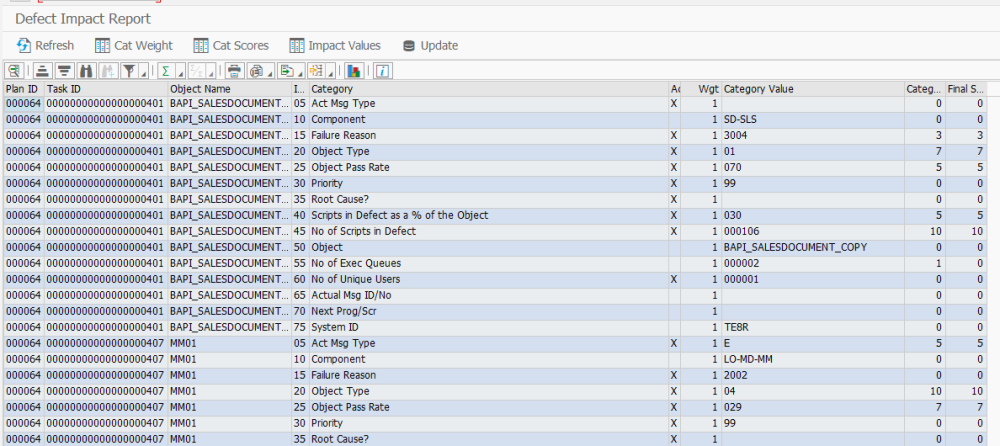Screen dimensions: 1000x446
Task: Click the Subtotals icon
Action: pyautogui.click(x=198, y=71)
